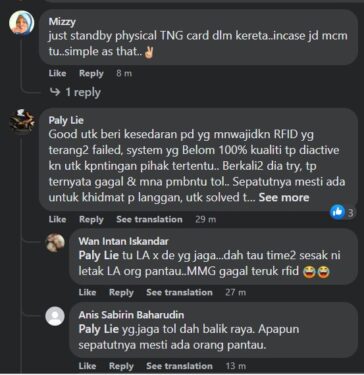Open Anis Sabirin Baharudin's name link
Screen dimensions: 364x375
131,315
